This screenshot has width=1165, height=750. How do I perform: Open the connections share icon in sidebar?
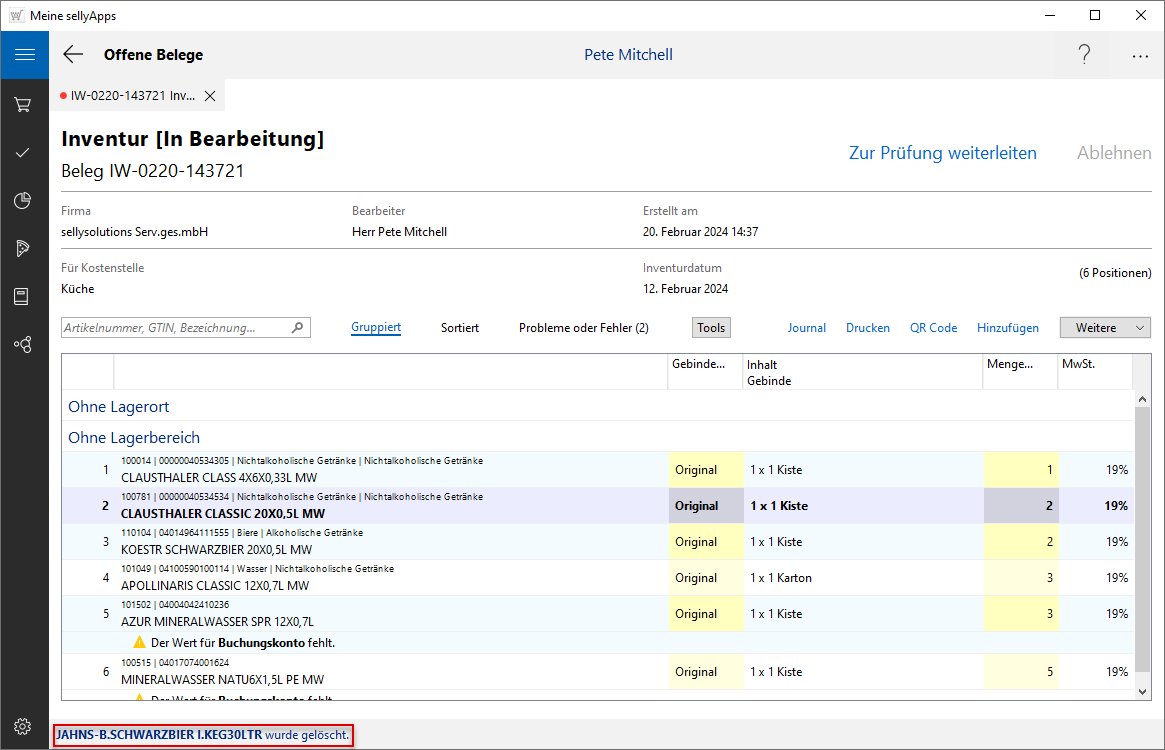coord(24,344)
